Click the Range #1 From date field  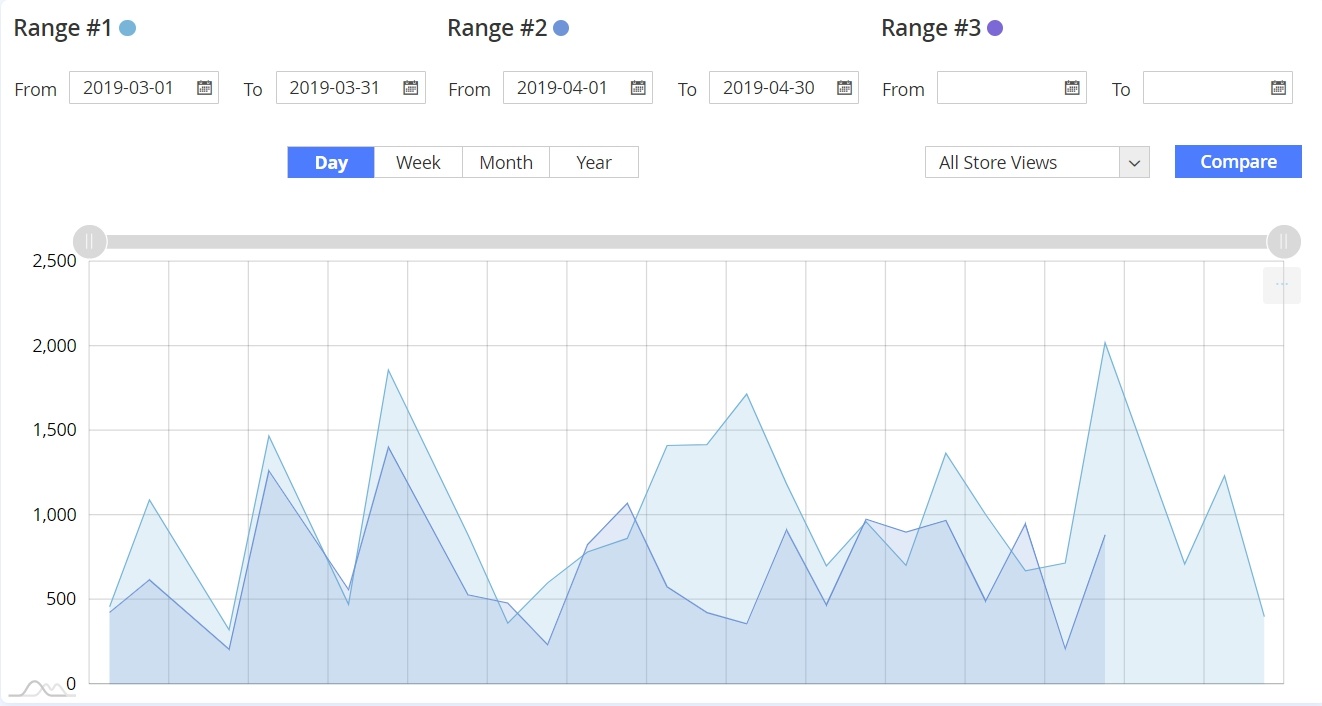[x=130, y=88]
